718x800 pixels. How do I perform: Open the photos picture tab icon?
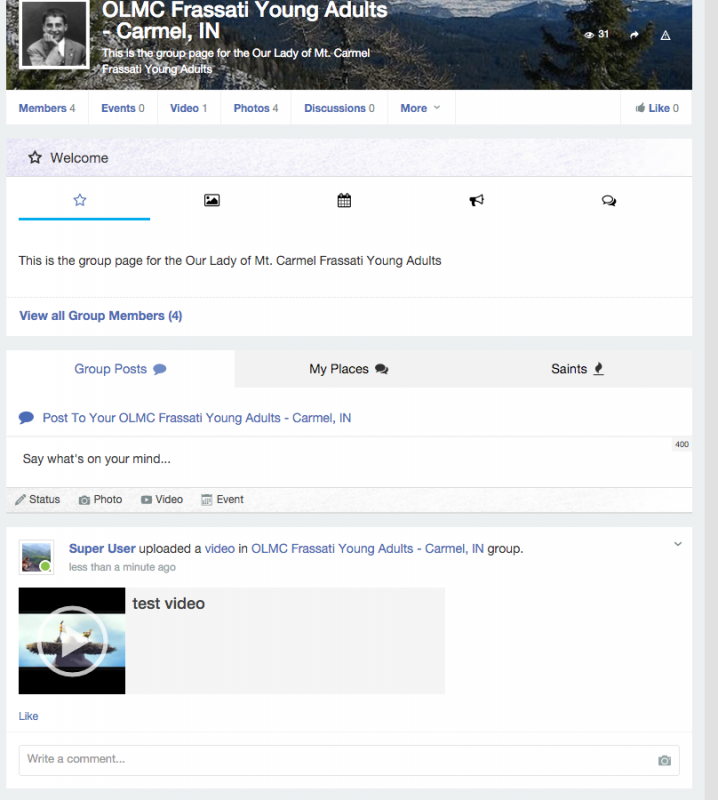212,200
